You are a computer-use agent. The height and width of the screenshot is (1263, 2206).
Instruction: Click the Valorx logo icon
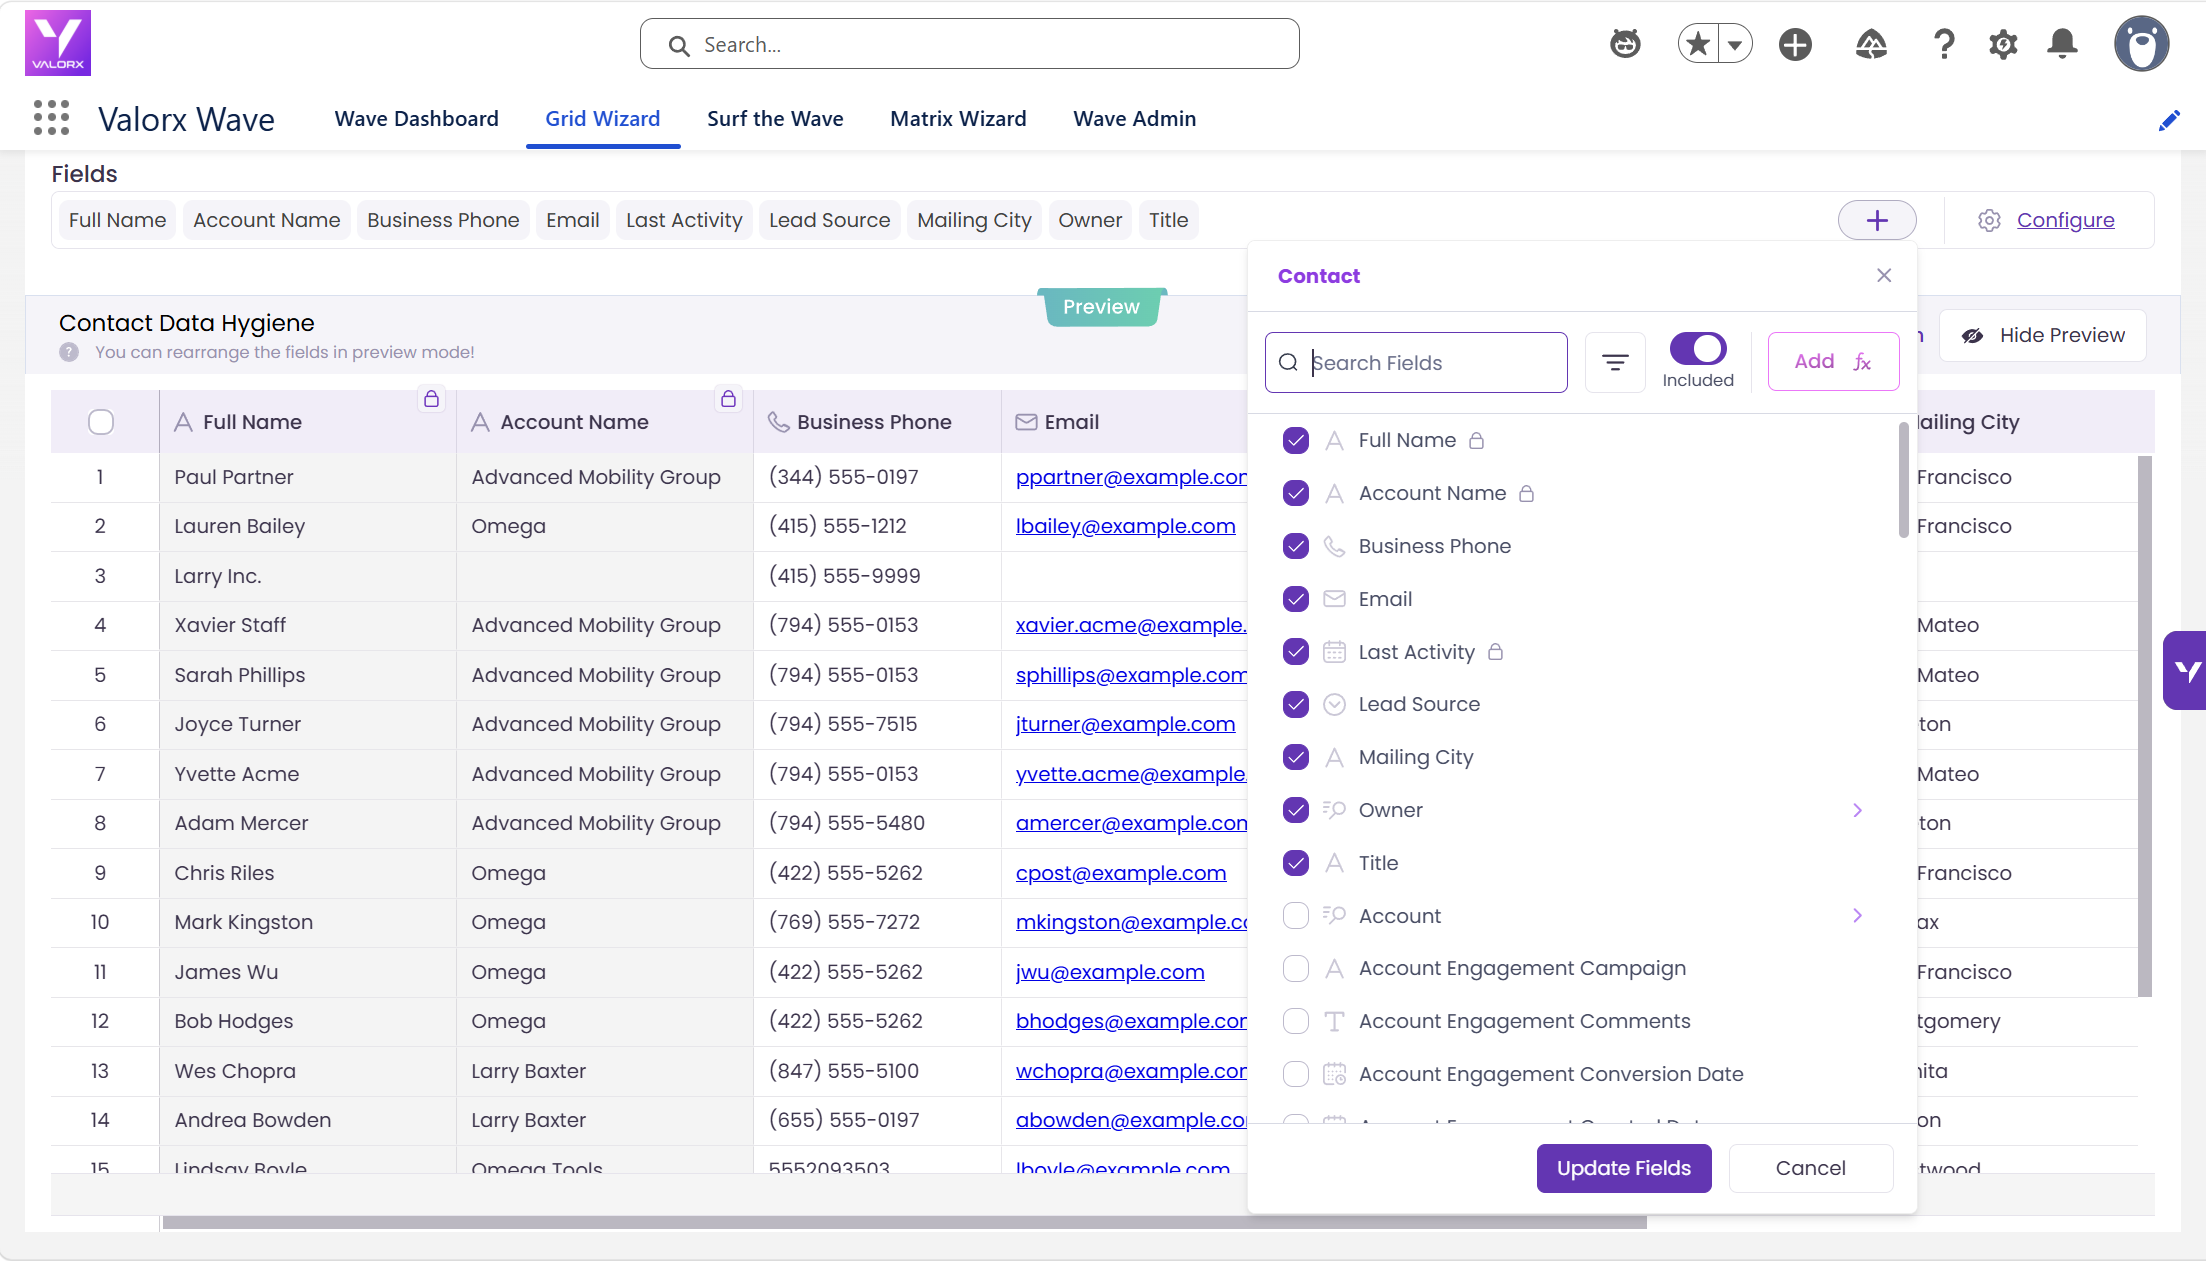point(58,43)
